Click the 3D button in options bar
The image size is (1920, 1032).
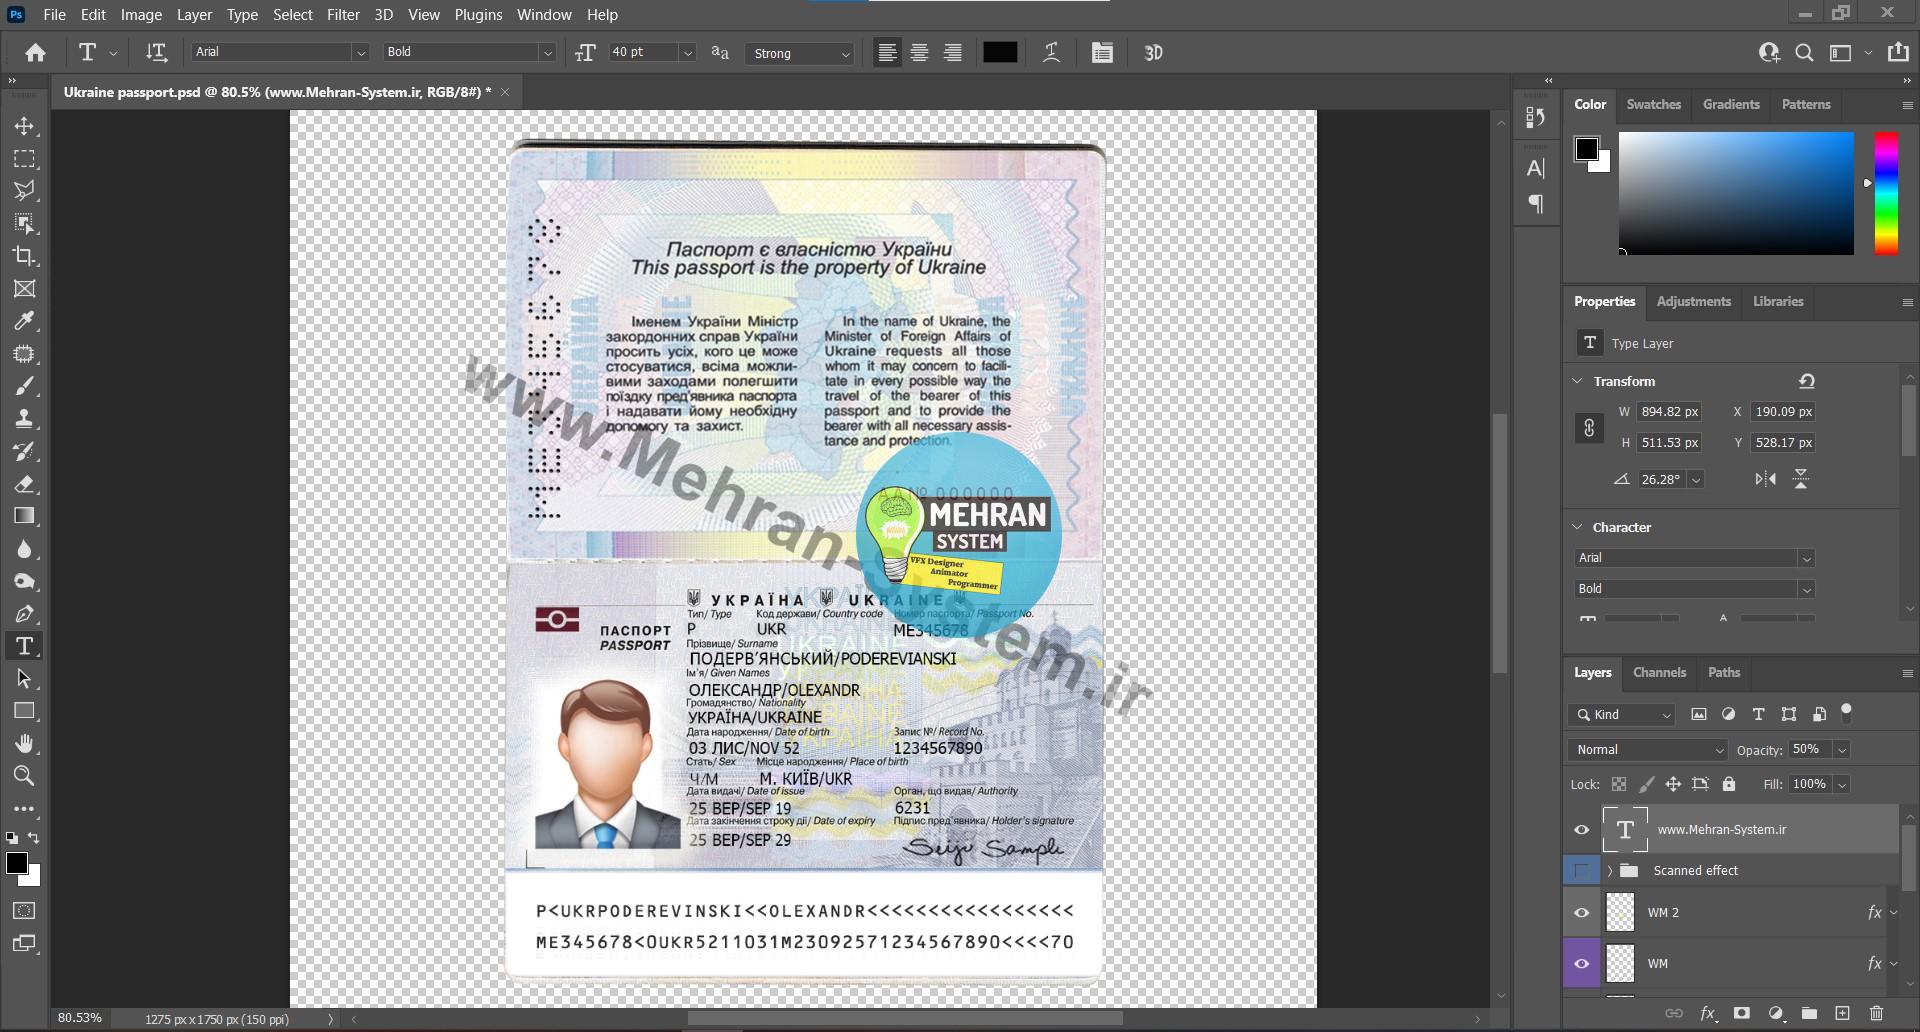click(x=1153, y=53)
